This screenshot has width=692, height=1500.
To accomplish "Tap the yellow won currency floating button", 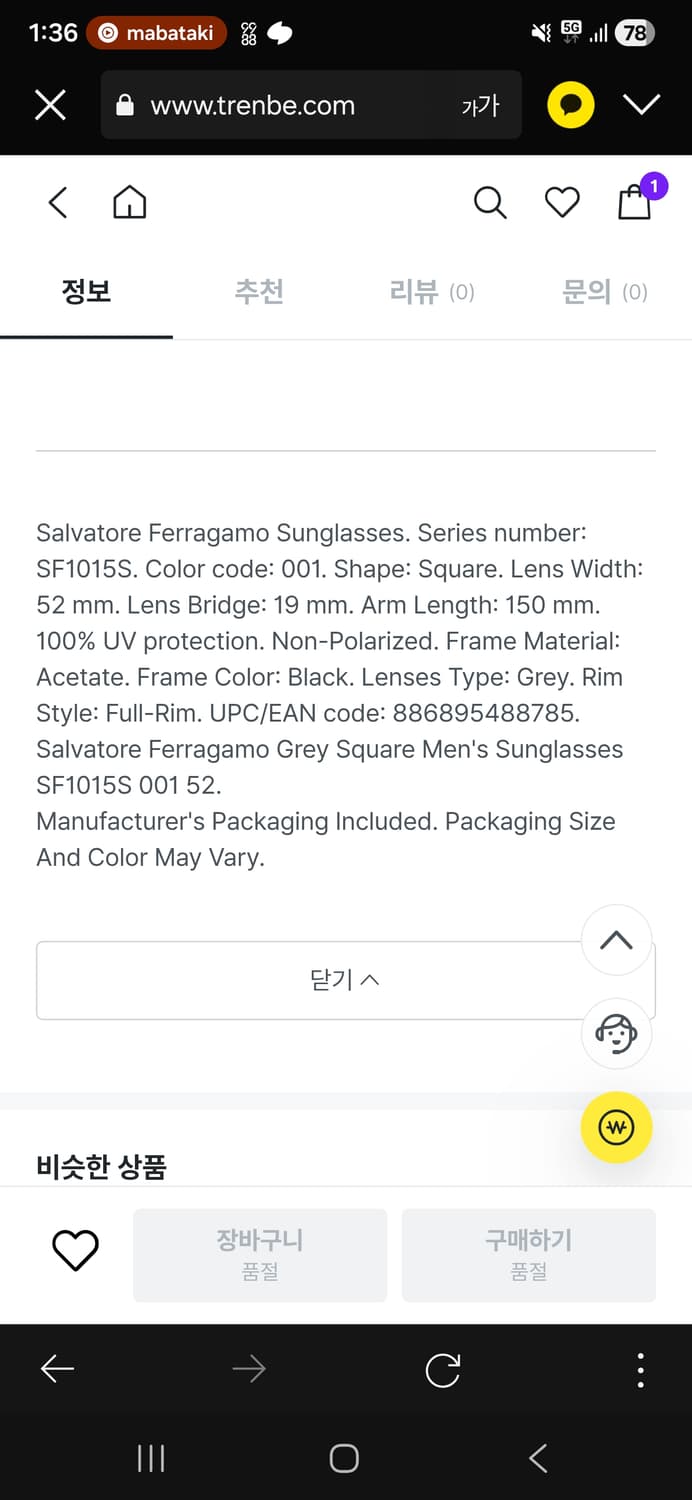I will (x=616, y=1128).
